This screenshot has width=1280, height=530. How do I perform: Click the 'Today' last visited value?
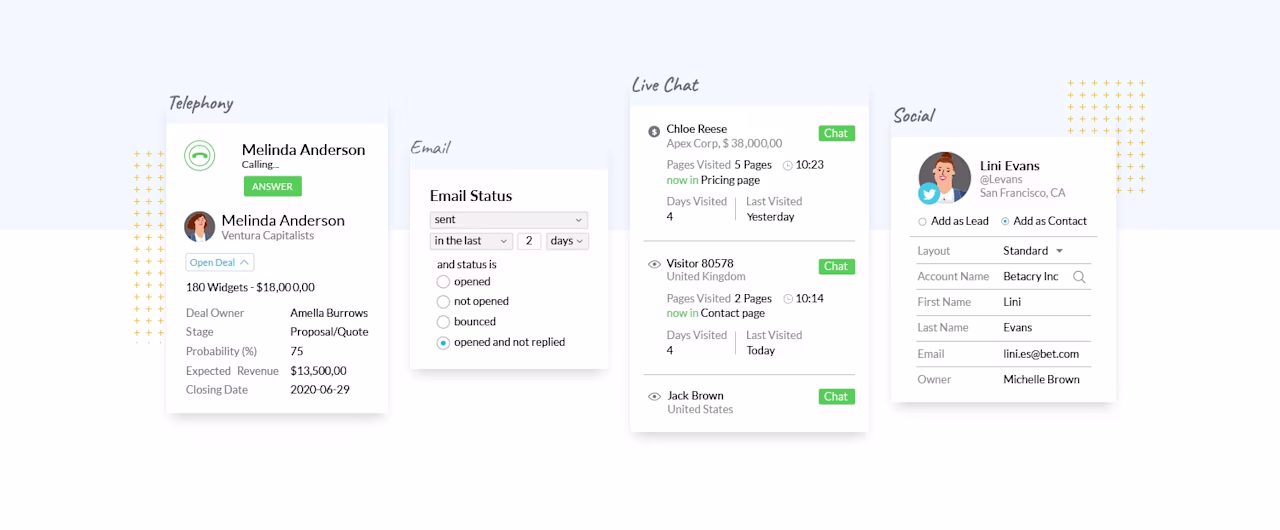pyautogui.click(x=760, y=351)
